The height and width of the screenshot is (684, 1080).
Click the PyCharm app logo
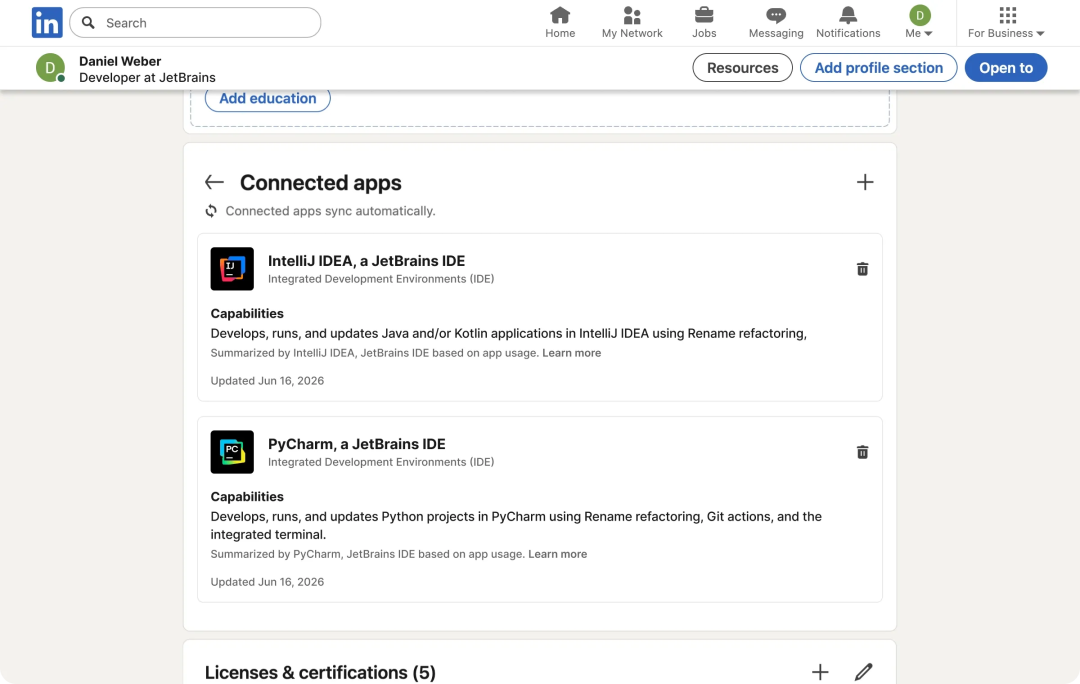(x=232, y=452)
